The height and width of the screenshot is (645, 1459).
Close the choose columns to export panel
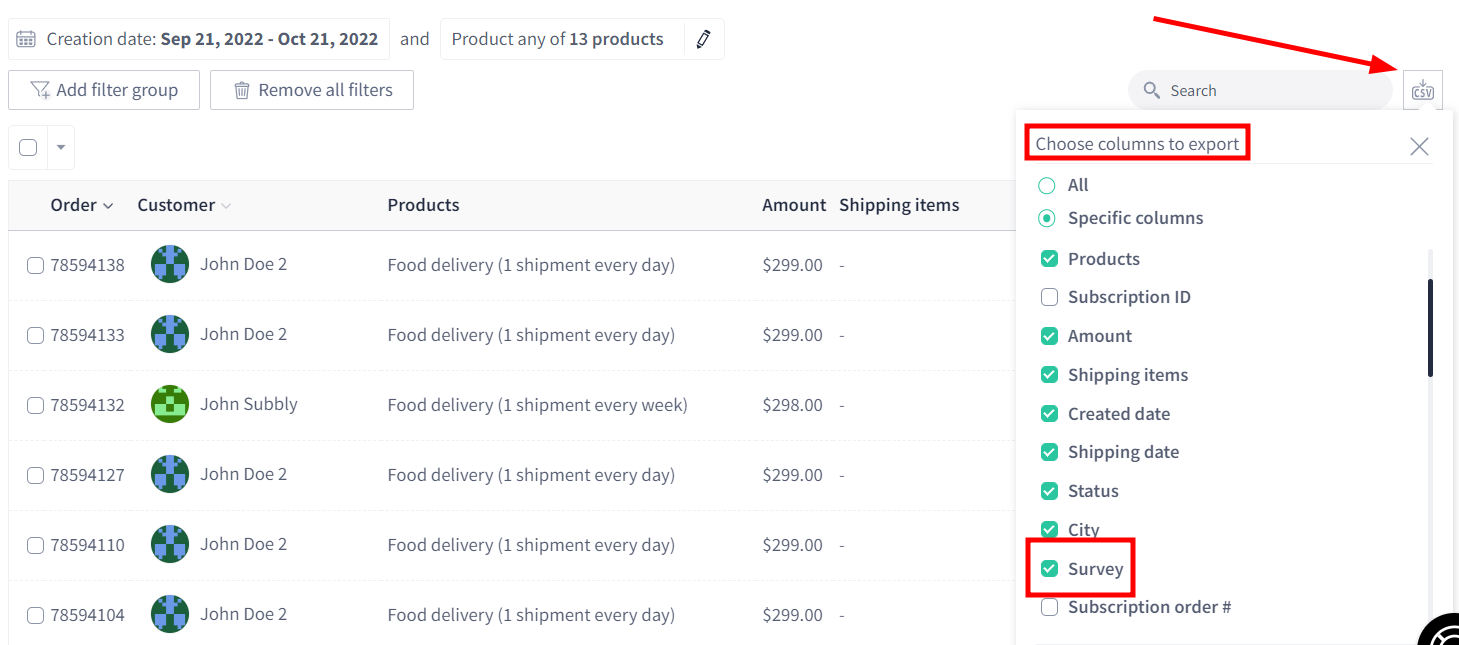point(1419,147)
